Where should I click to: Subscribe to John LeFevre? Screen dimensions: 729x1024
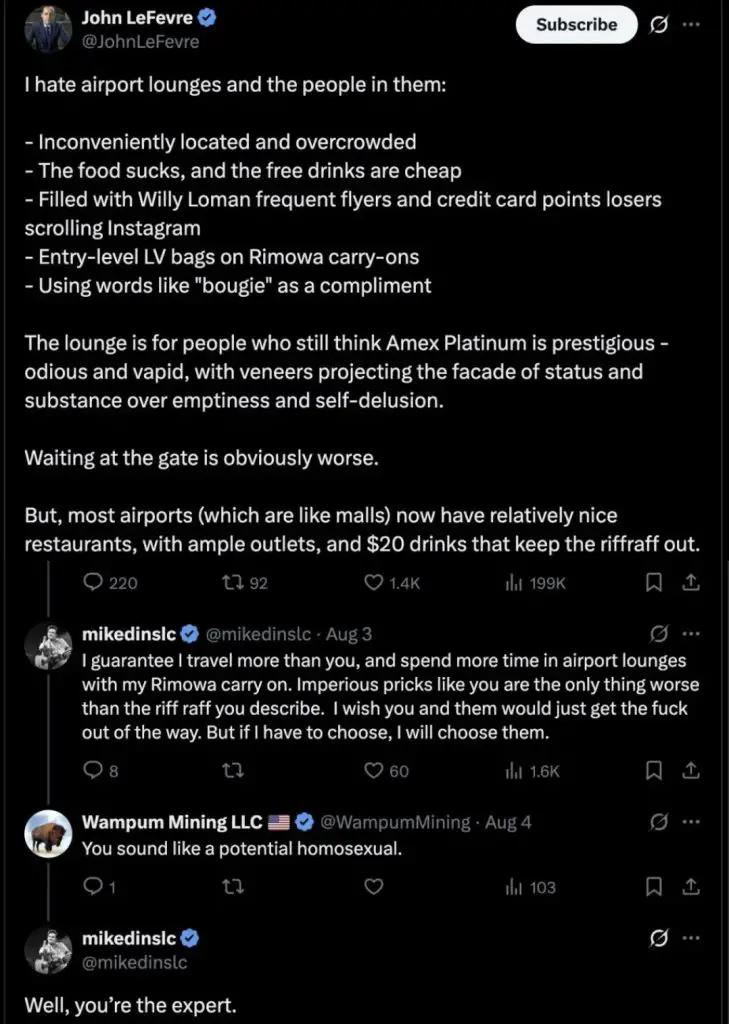(576, 25)
